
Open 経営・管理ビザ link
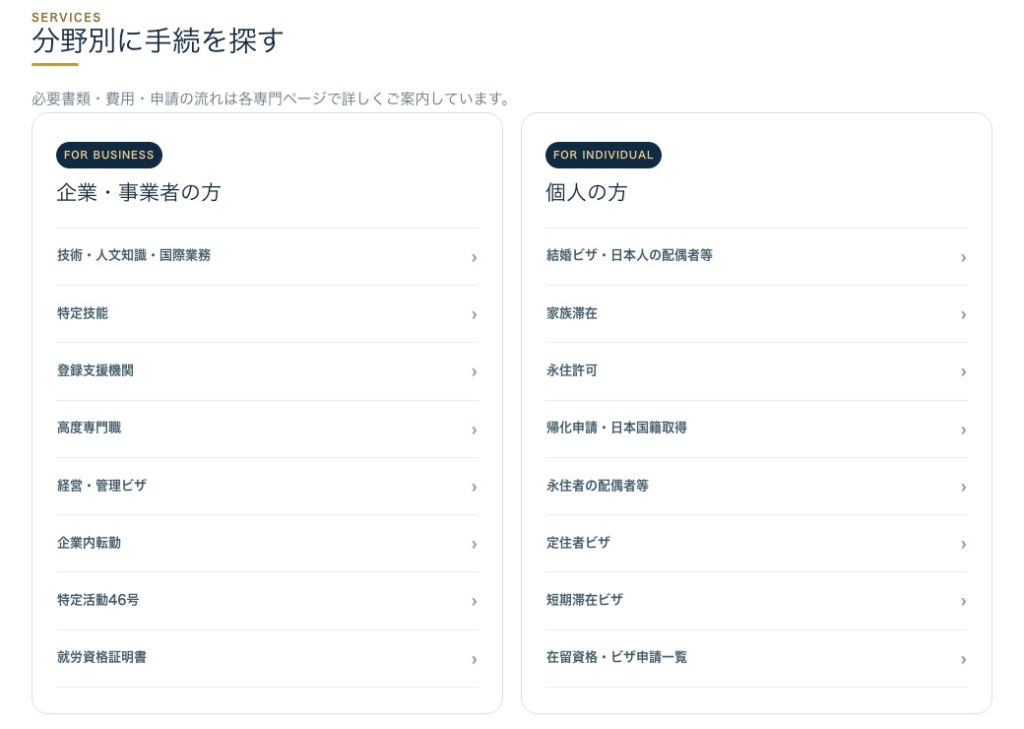267,487
